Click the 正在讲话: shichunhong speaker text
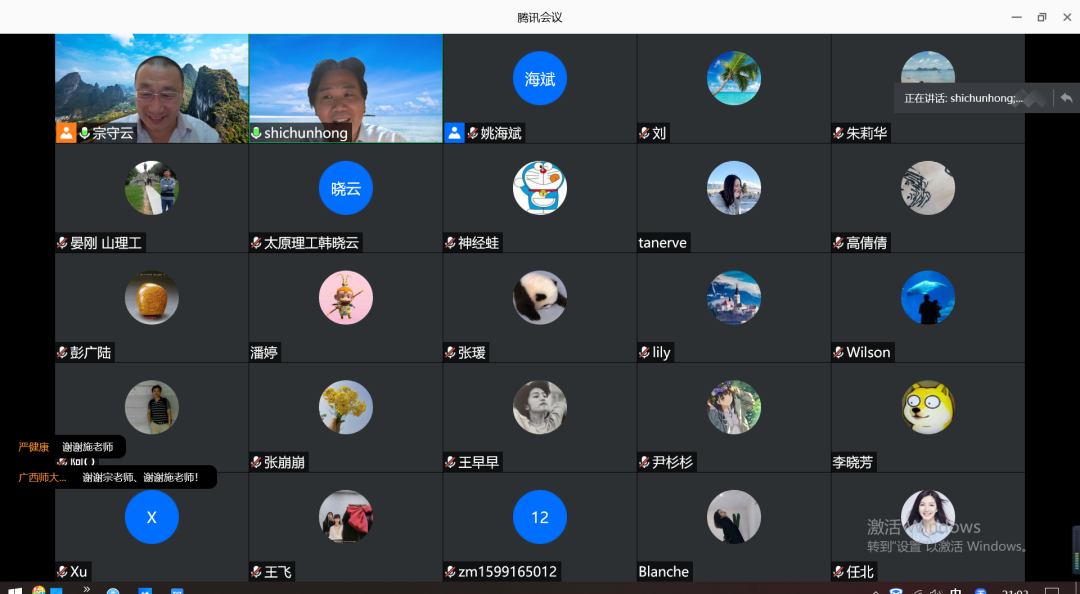The image size is (1080, 594). pyautogui.click(x=963, y=98)
